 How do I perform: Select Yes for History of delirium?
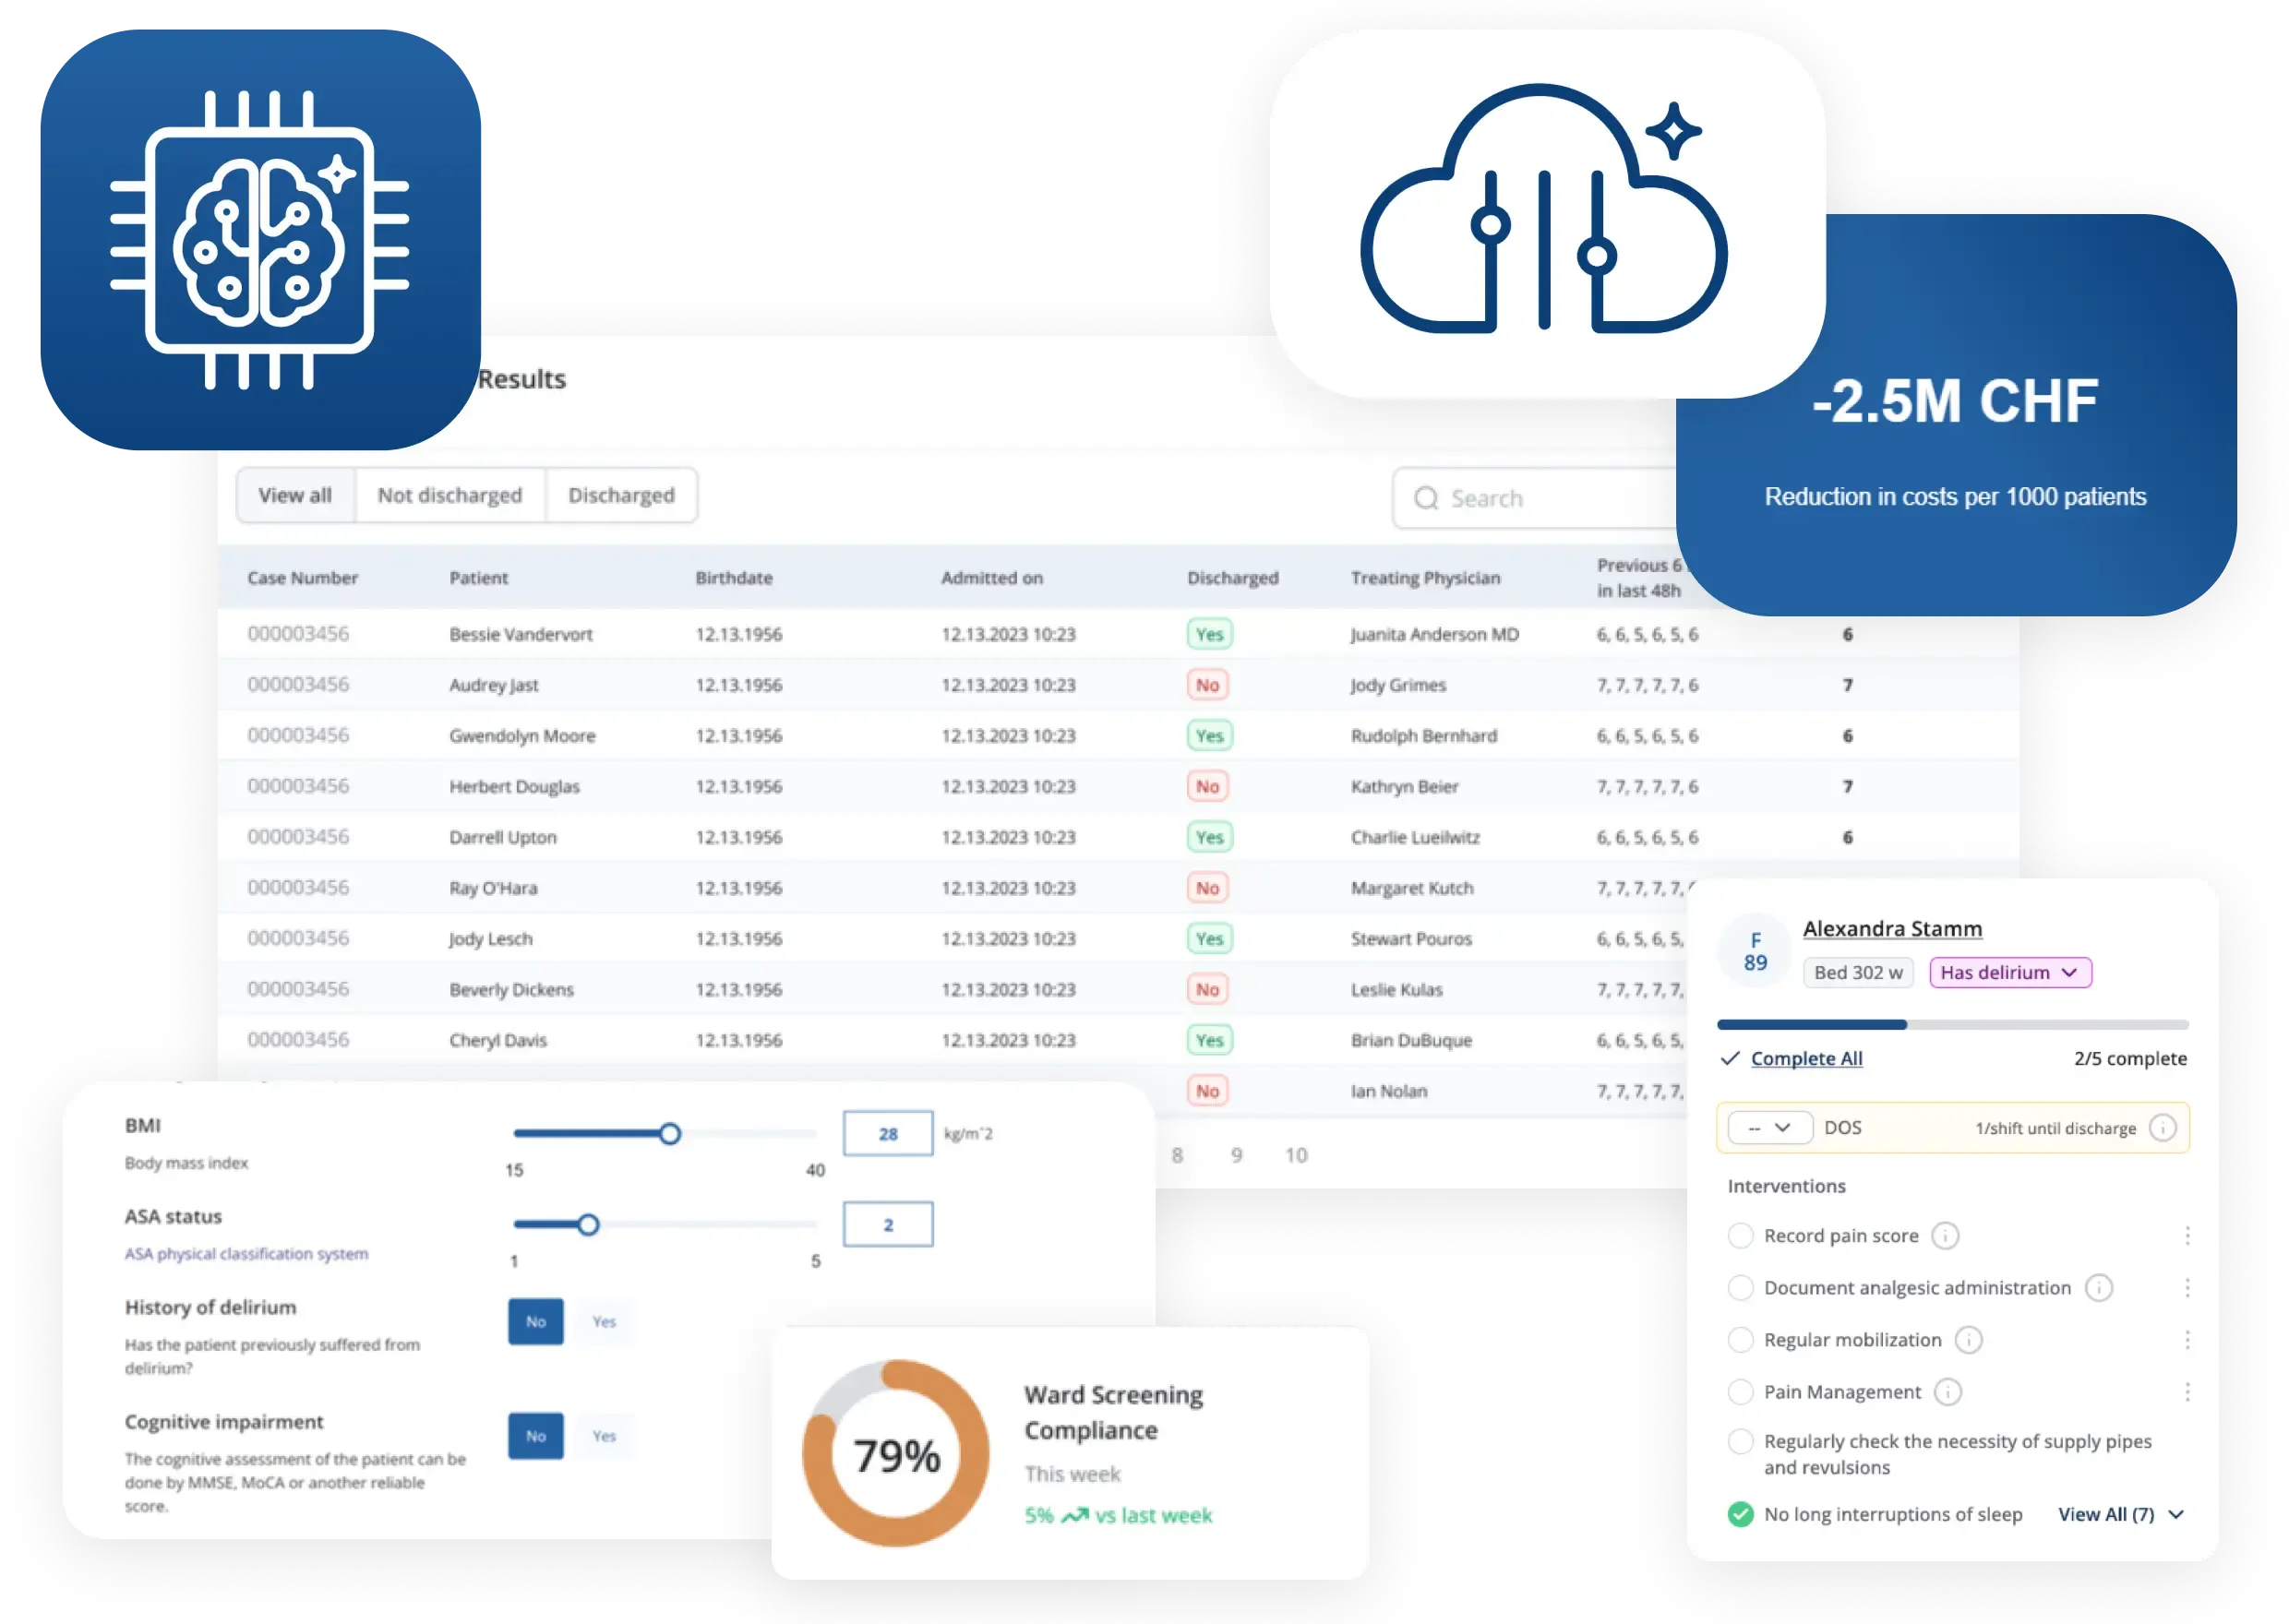click(x=604, y=1322)
